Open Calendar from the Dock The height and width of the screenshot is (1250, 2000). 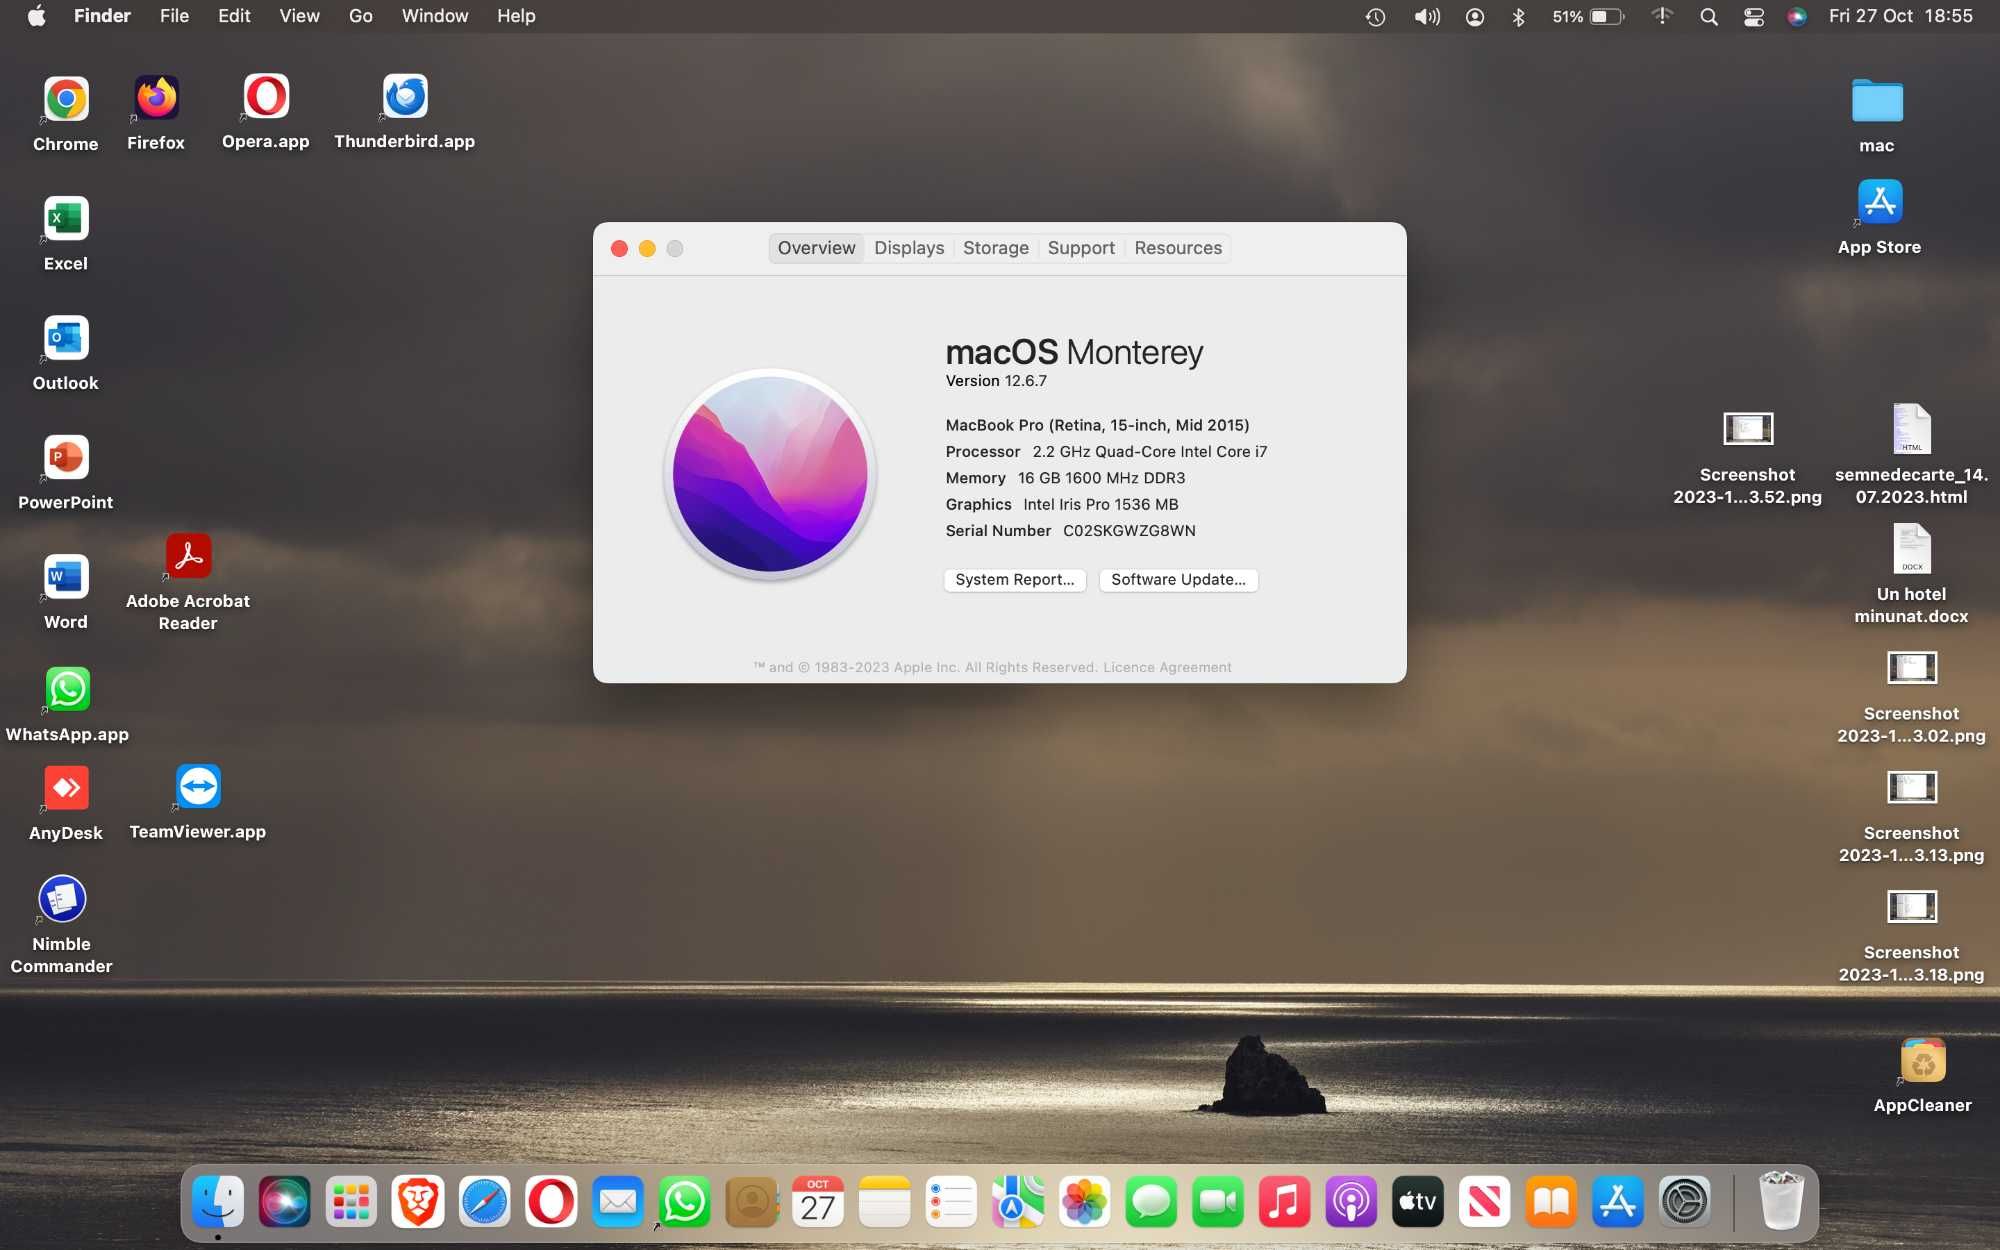click(x=818, y=1201)
